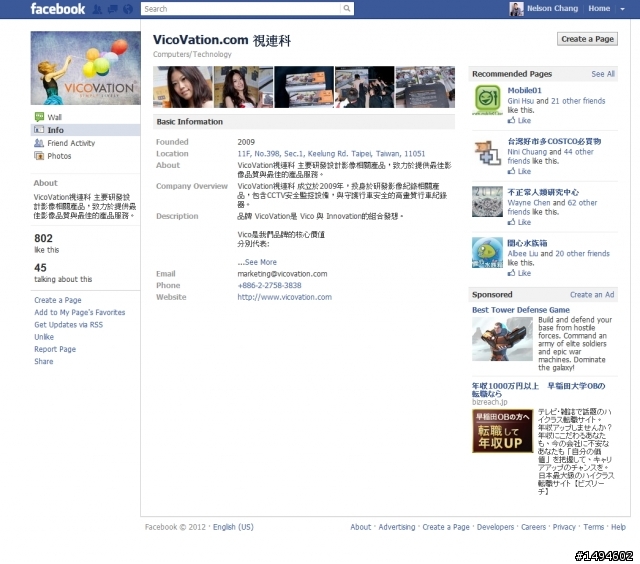Open footer Developers link
The image size is (640, 564).
click(x=496, y=527)
